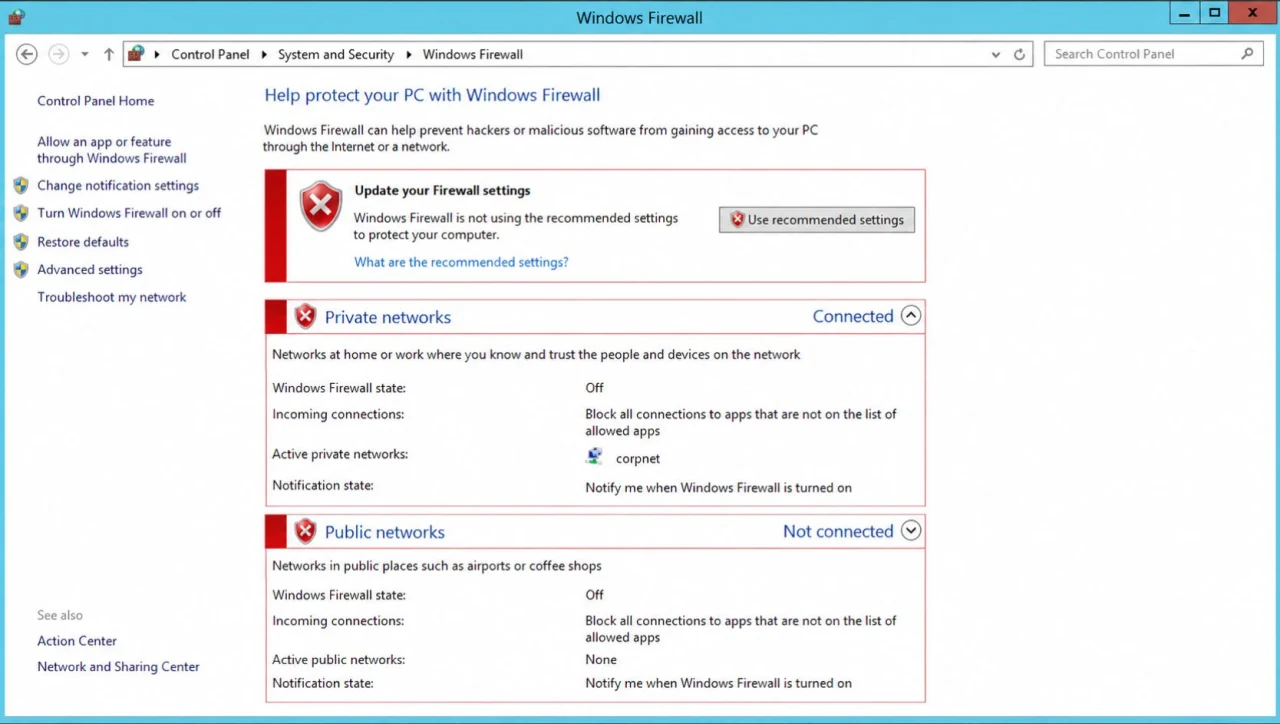The image size is (1280, 724).
Task: Select System and Security in breadcrumb
Action: [336, 54]
